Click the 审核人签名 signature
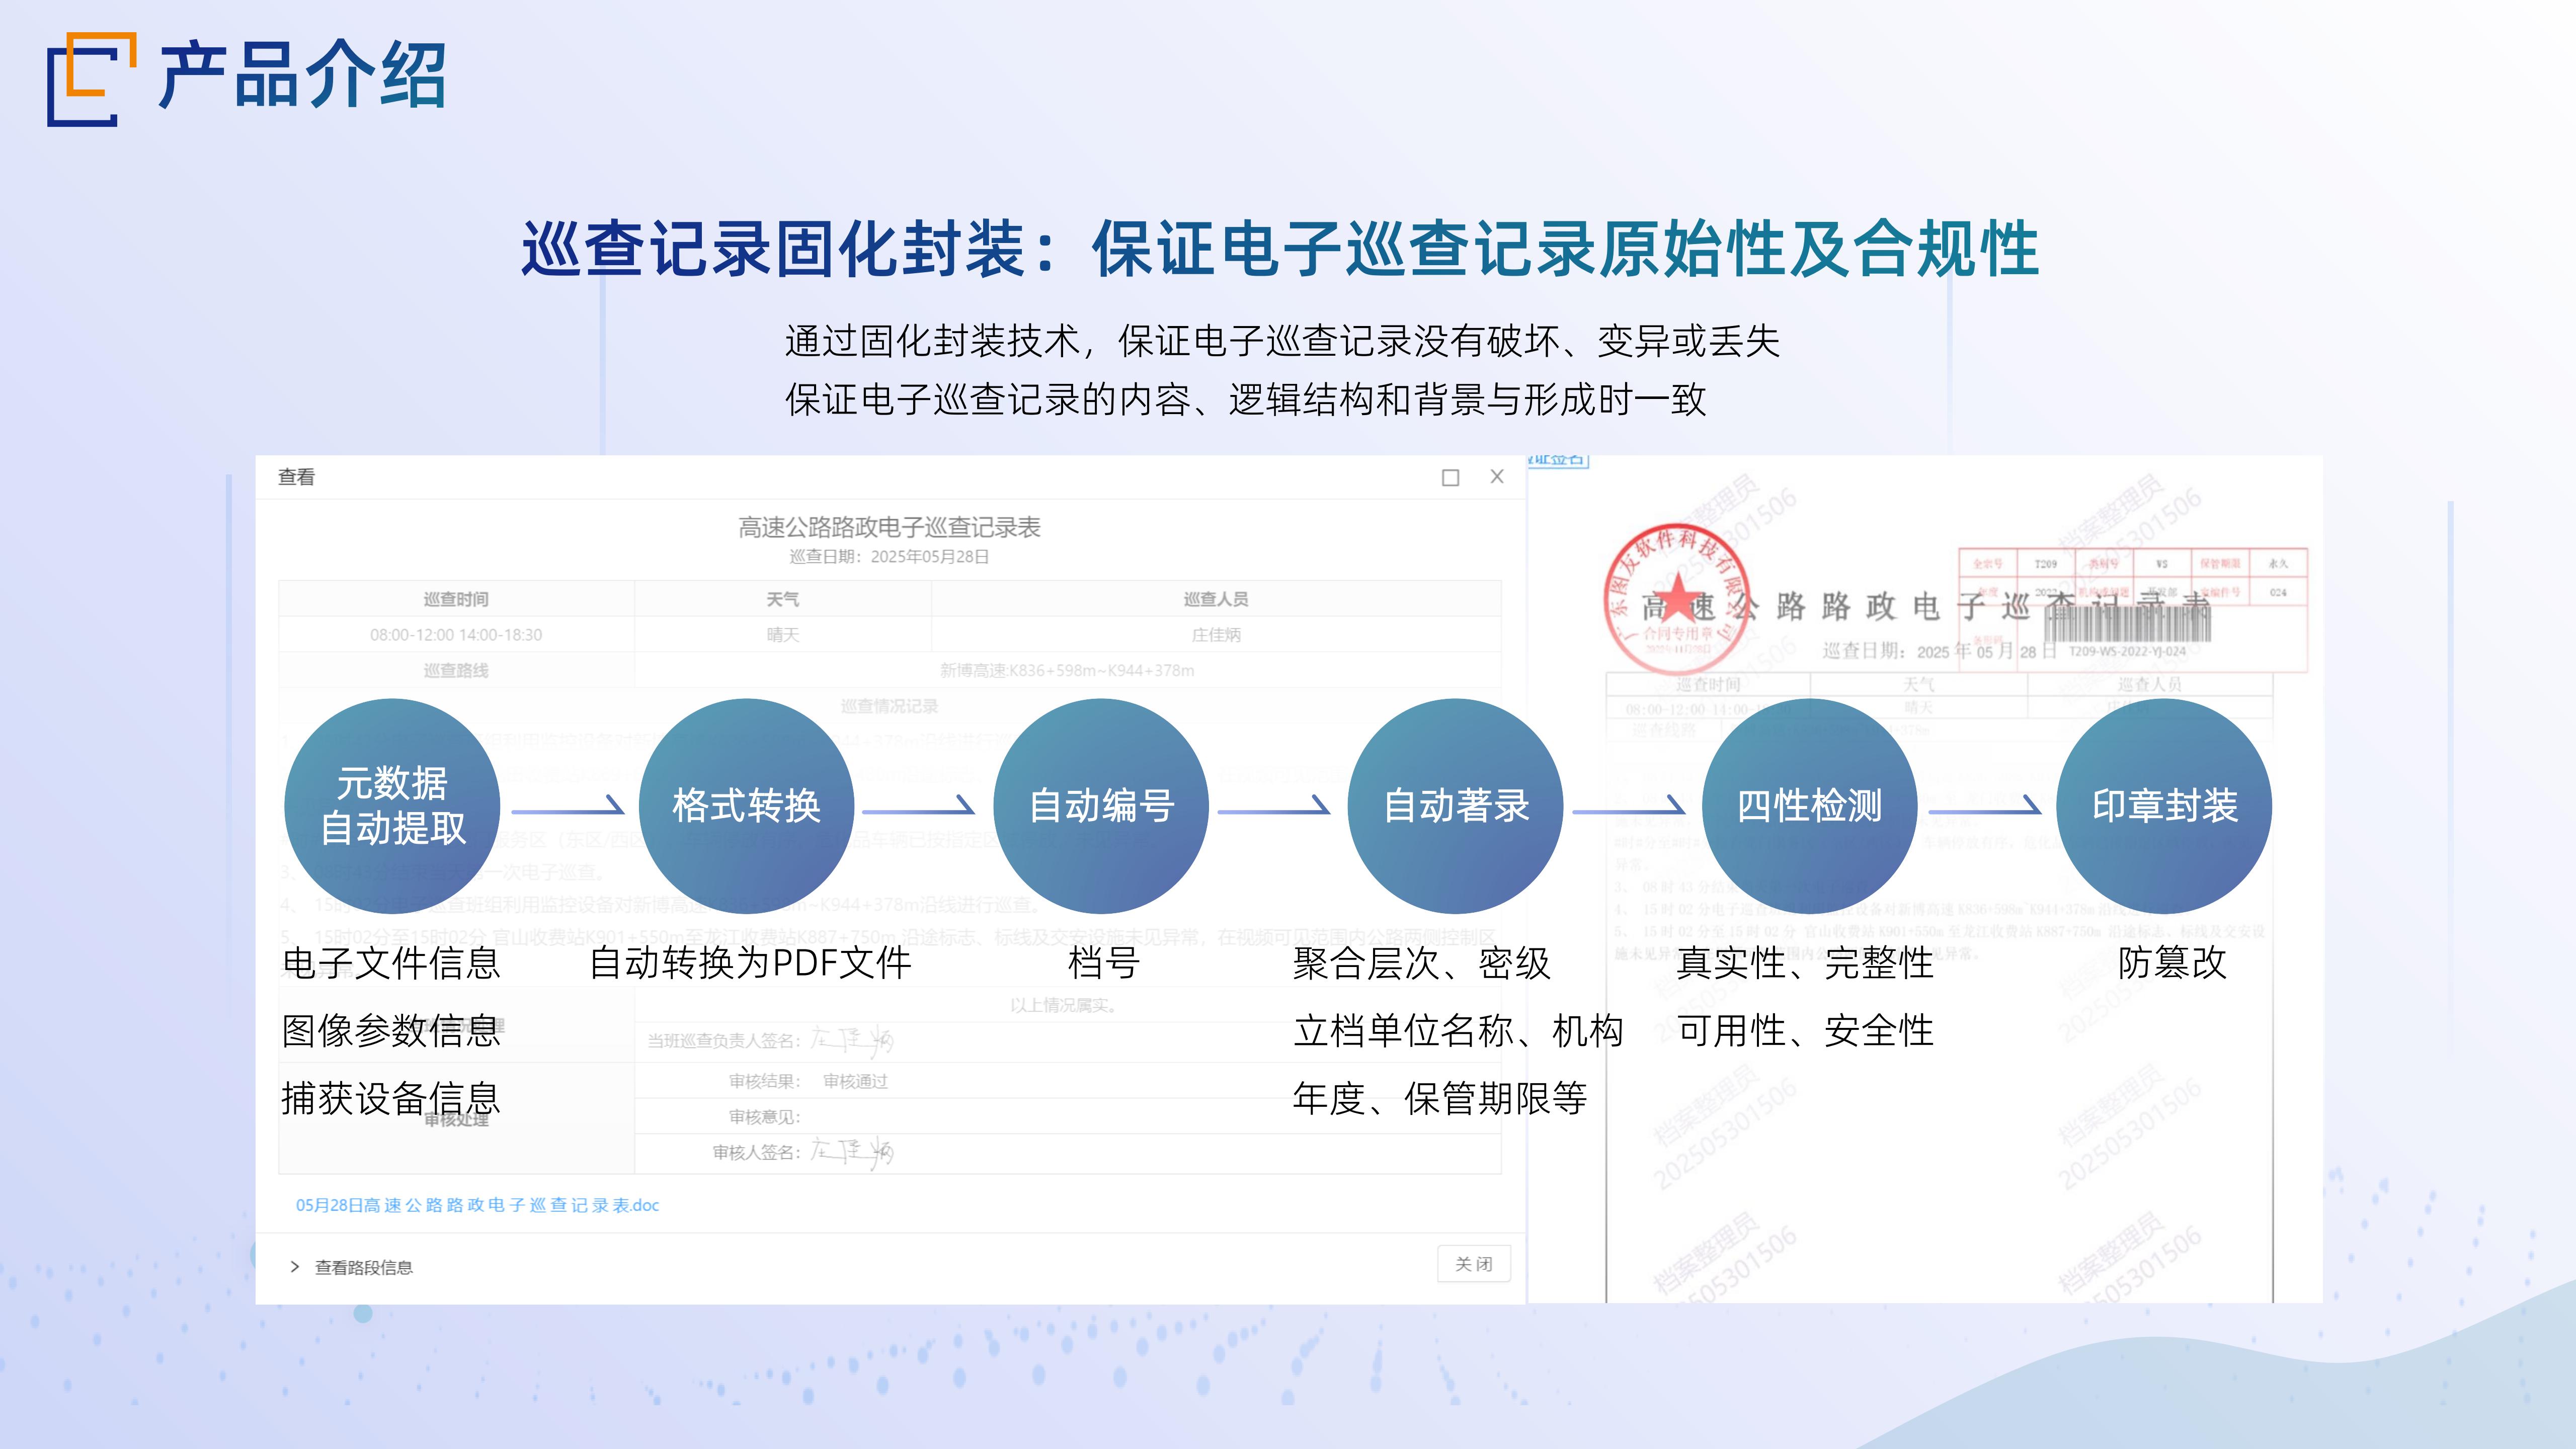The width and height of the screenshot is (2576, 1449). click(851, 1152)
